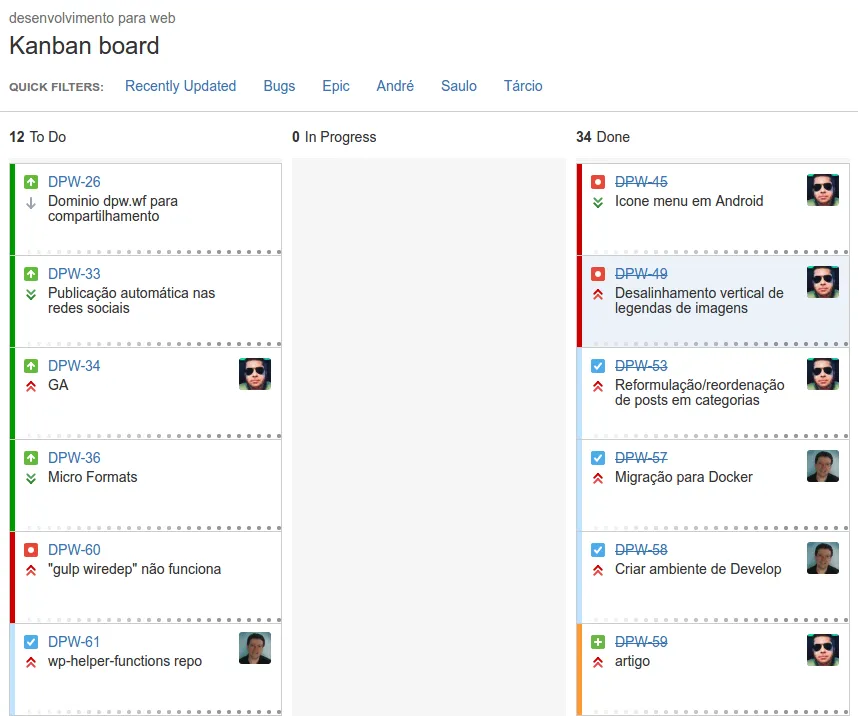Image resolution: width=858 pixels, height=716 pixels.
Task: Click the blue task checkbox icon on DPW-61
Action: [x=31, y=642]
